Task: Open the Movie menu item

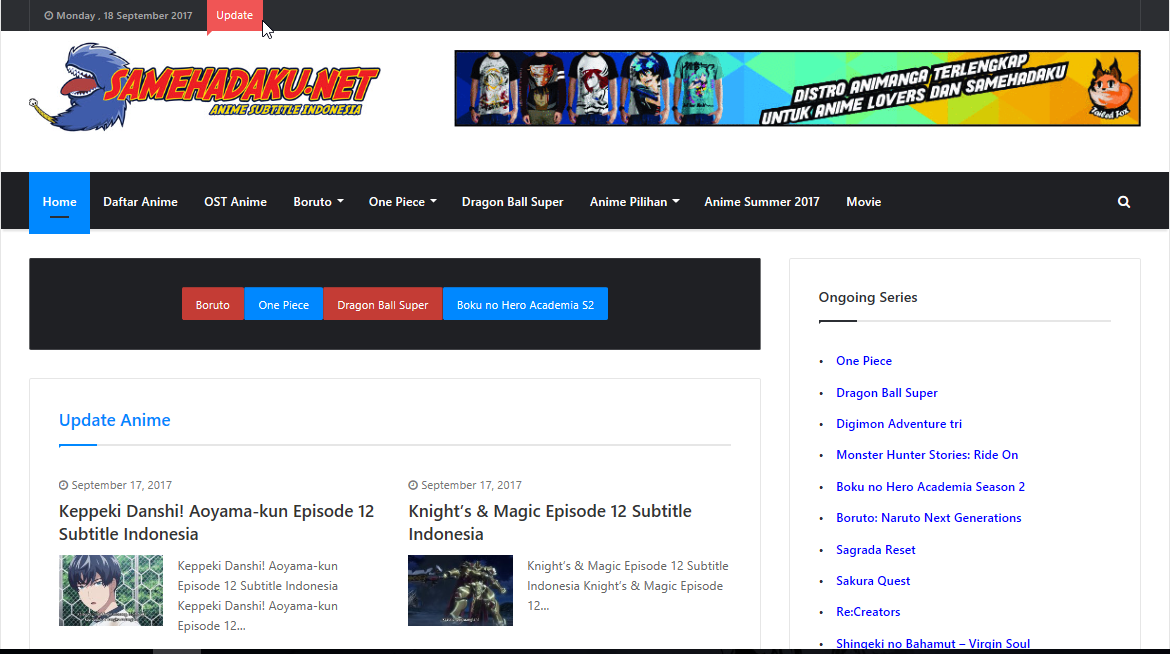Action: pyautogui.click(x=863, y=202)
